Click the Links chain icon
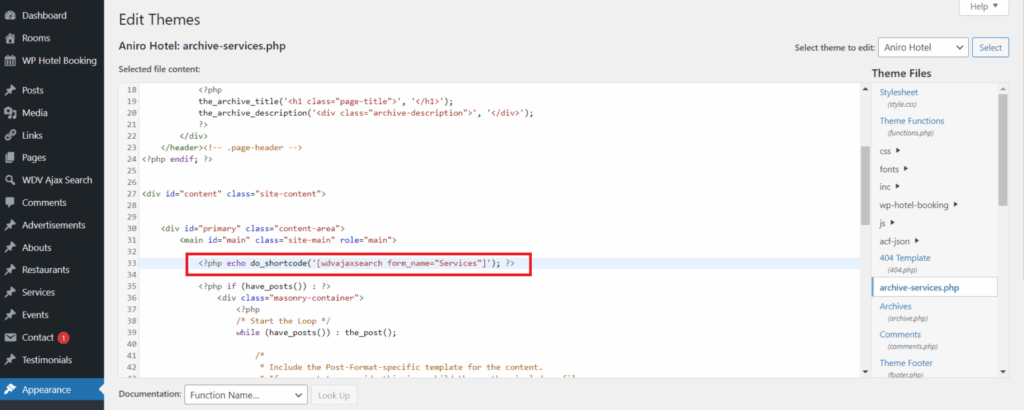Viewport: 1024px width, 410px height. point(10,135)
